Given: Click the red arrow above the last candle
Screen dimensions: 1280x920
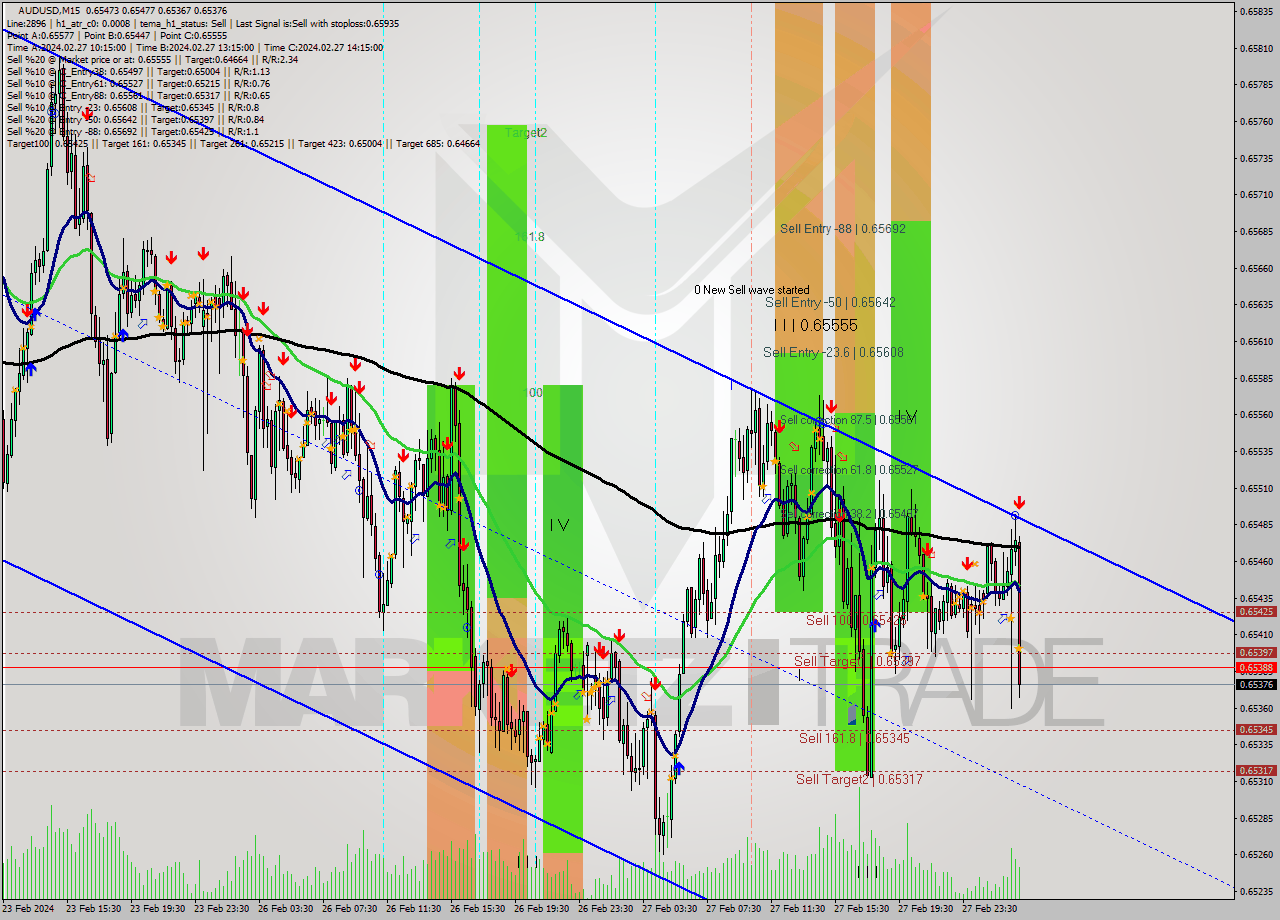Looking at the screenshot, I should pos(1019,502).
